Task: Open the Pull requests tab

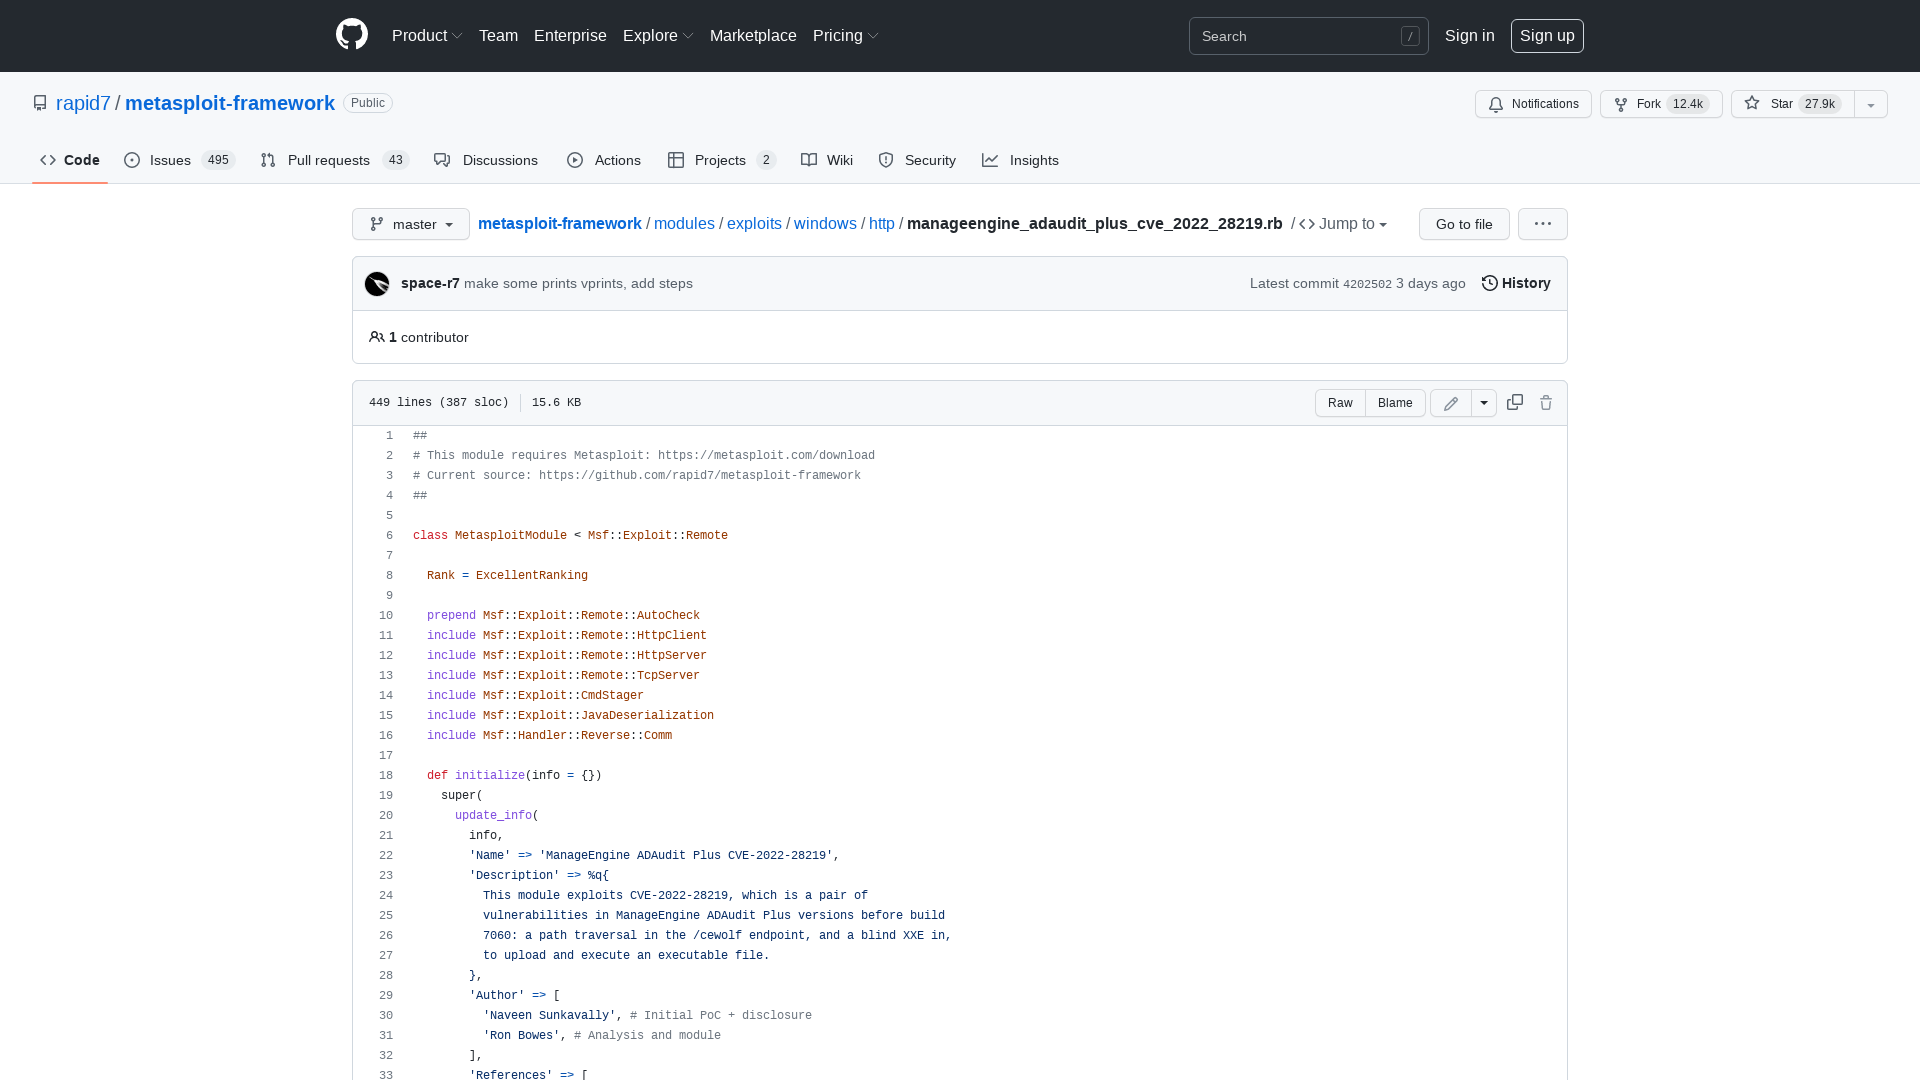Action: pos(329,160)
